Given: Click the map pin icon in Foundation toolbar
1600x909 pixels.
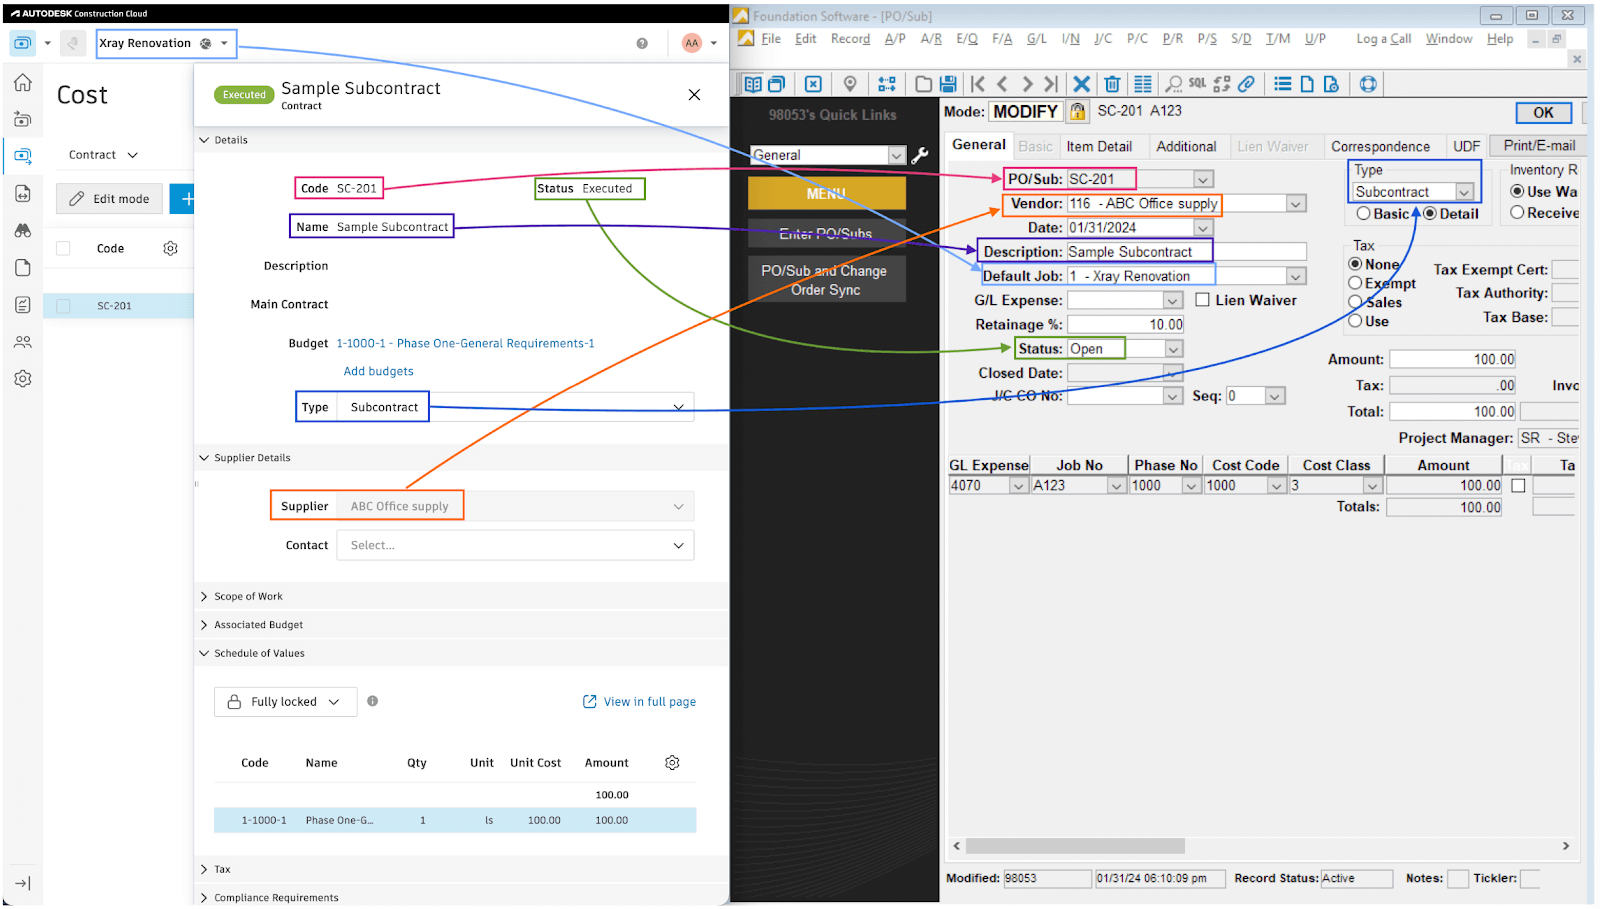Looking at the screenshot, I should [x=850, y=84].
